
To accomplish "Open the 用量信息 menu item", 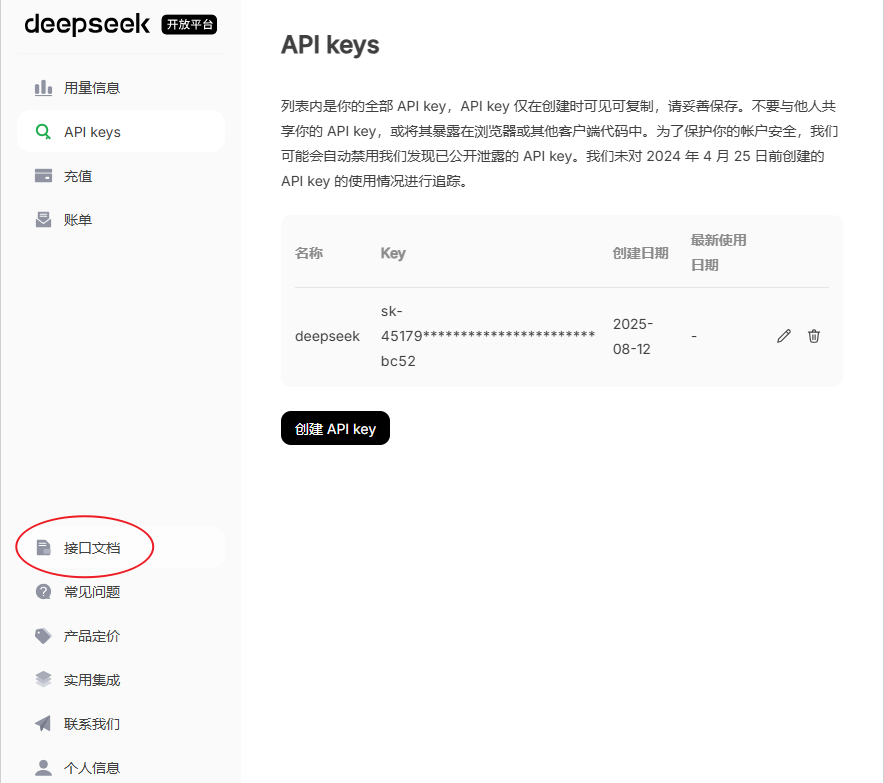I will tap(121, 88).
